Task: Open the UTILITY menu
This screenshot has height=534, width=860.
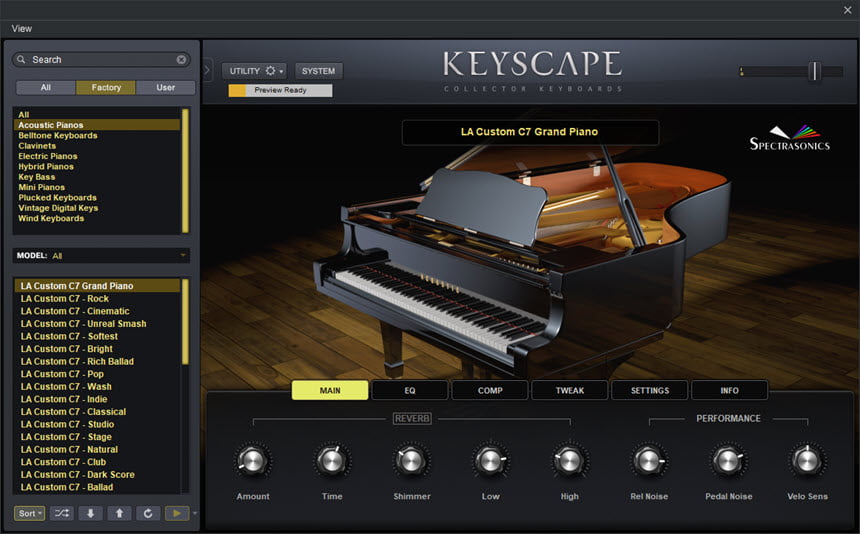Action: tap(254, 71)
